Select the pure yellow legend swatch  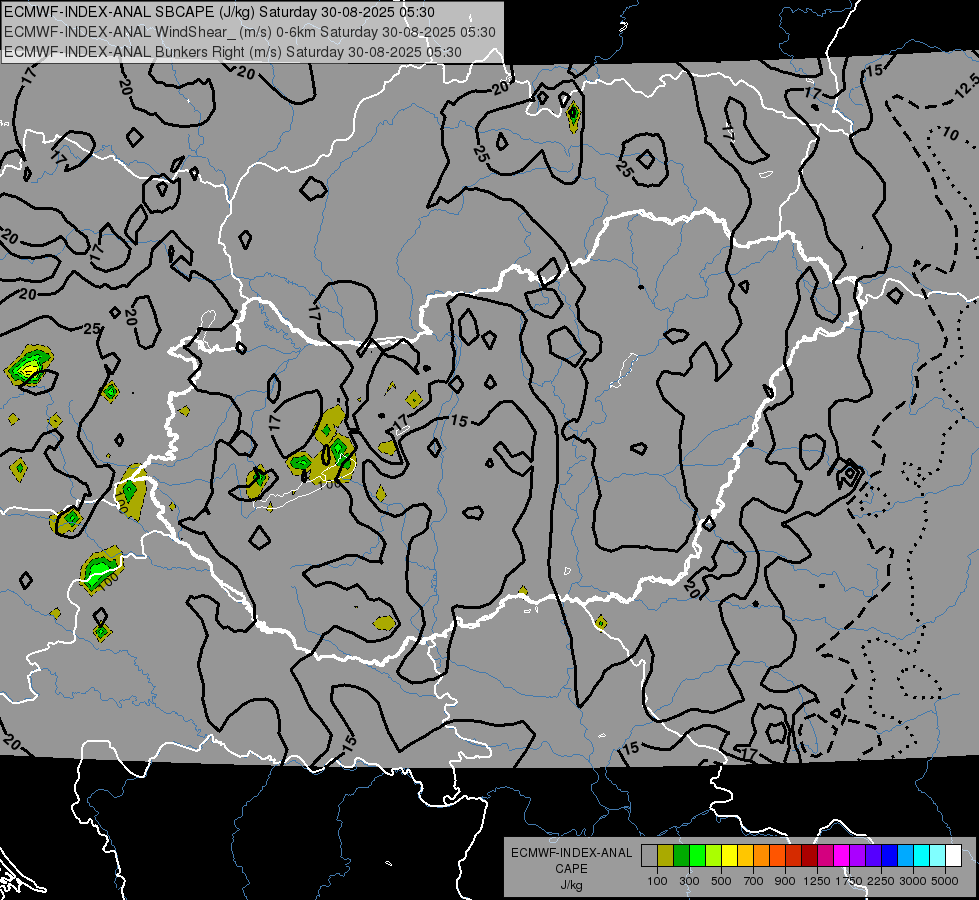coord(729,855)
